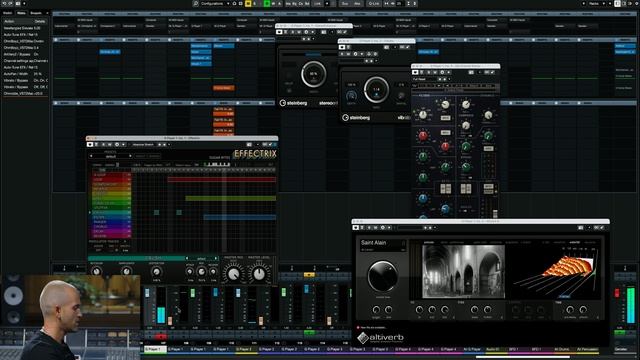
Task: Toggle the W write automation button in top toolbar
Action: coord(273,3)
